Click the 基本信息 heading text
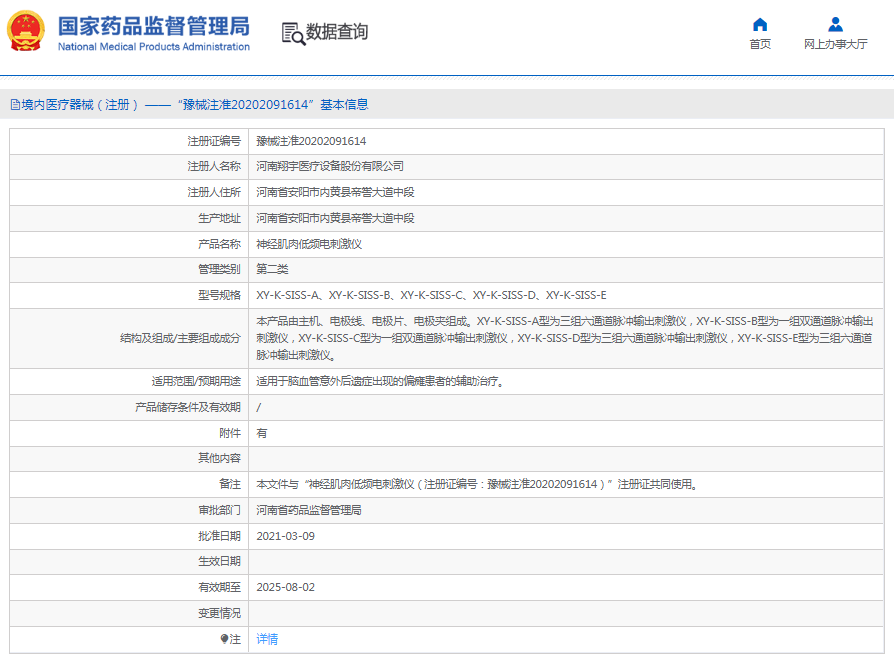This screenshot has width=894, height=659. click(x=344, y=105)
